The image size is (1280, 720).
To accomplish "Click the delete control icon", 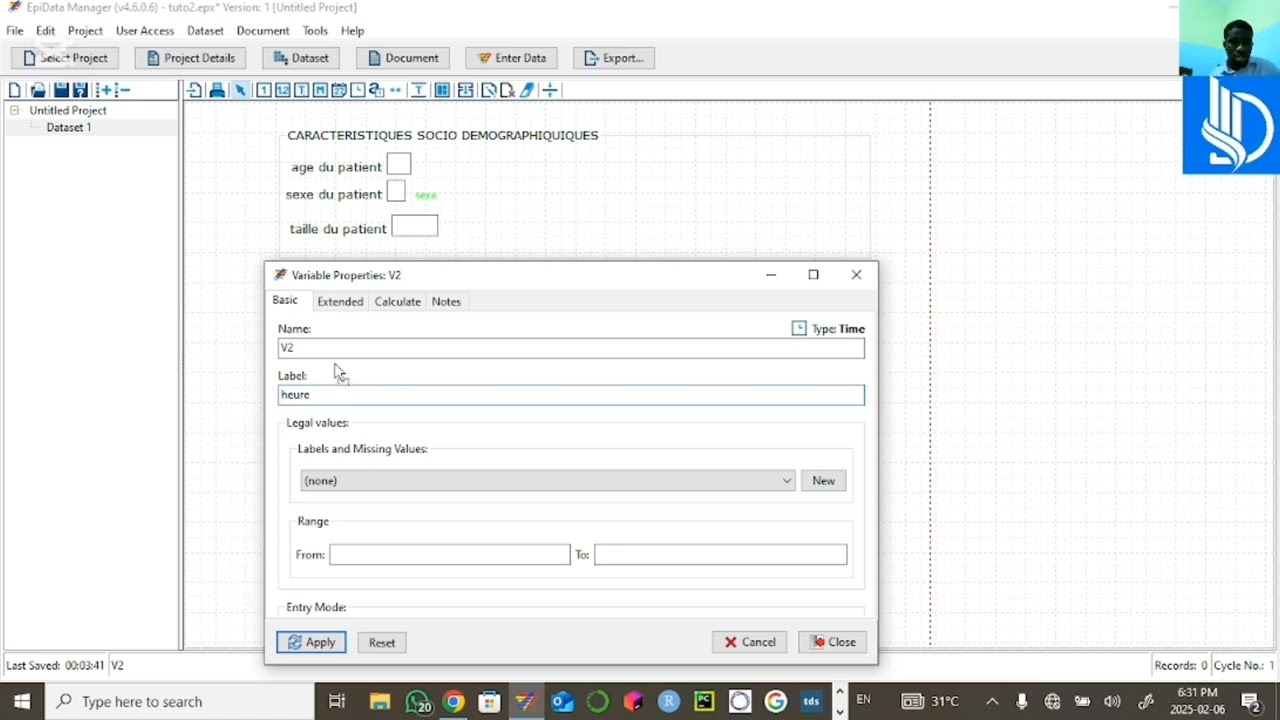I will click(x=507, y=90).
